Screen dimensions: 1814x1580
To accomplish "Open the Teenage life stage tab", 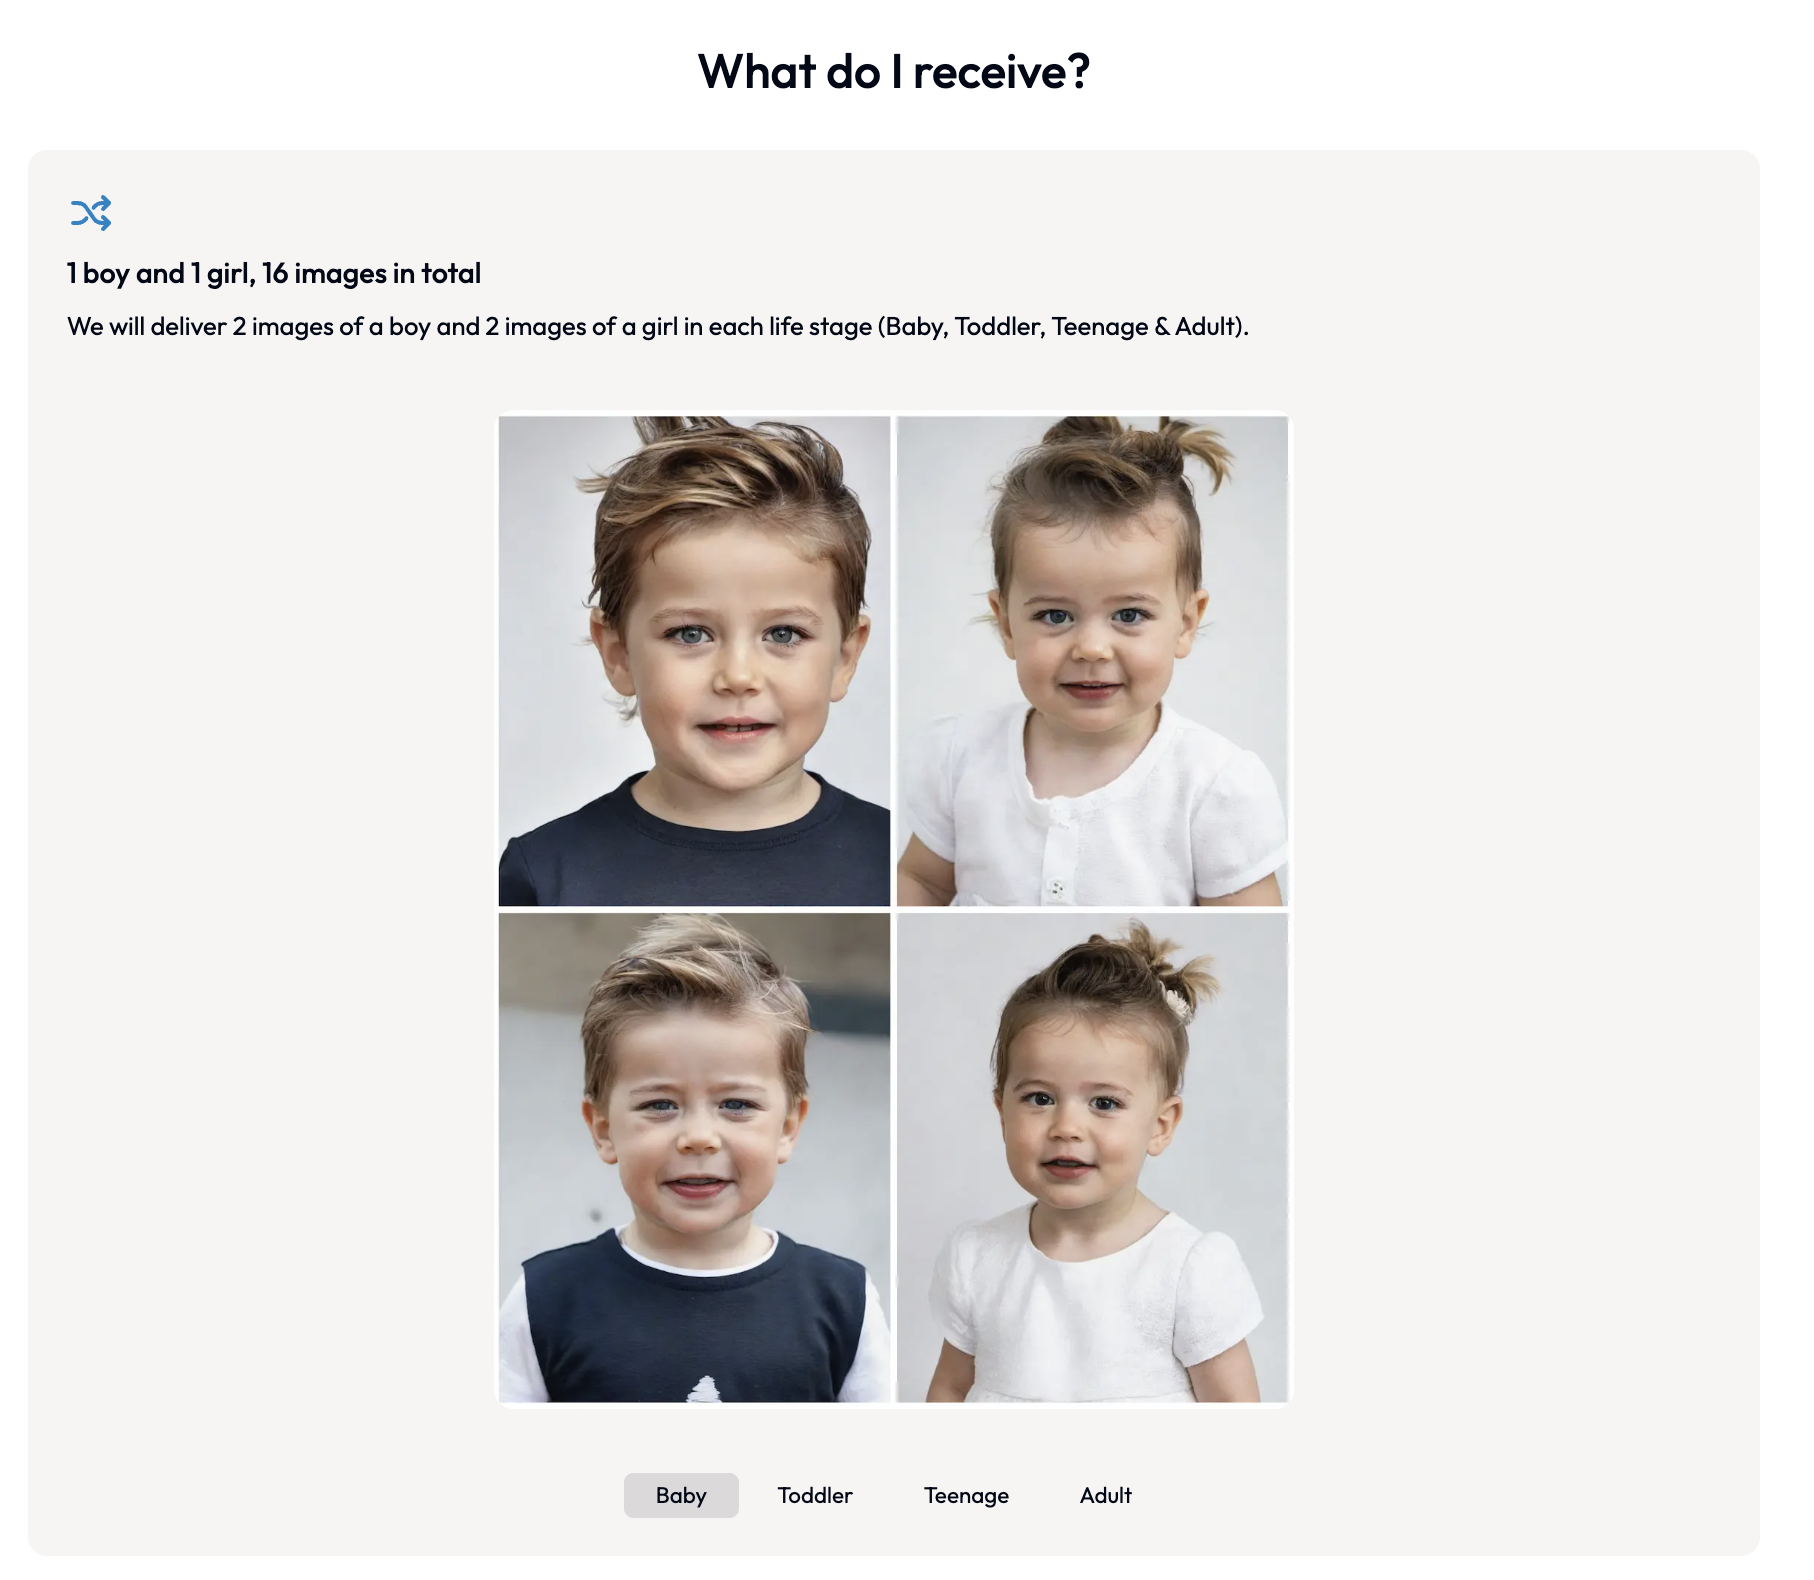I will (966, 1495).
